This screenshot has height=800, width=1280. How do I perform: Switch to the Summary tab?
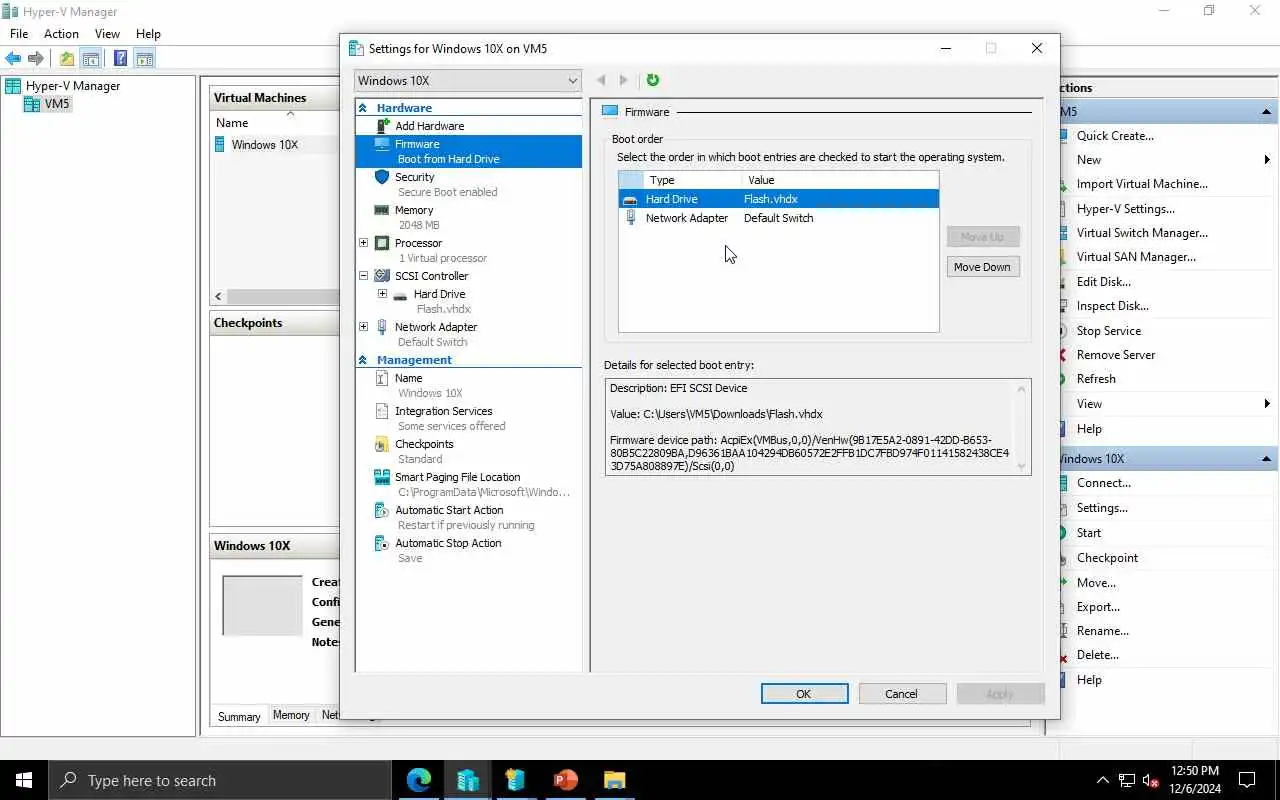click(x=239, y=716)
